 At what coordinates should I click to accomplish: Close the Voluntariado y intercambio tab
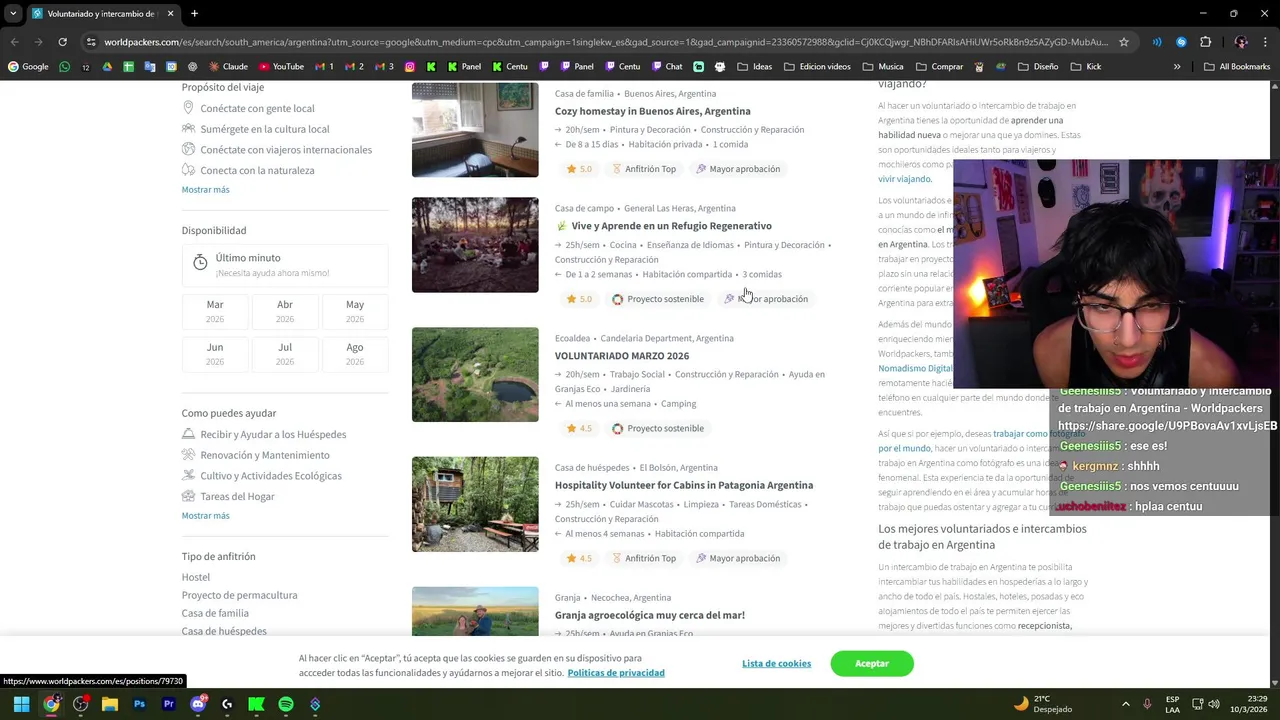tap(170, 14)
